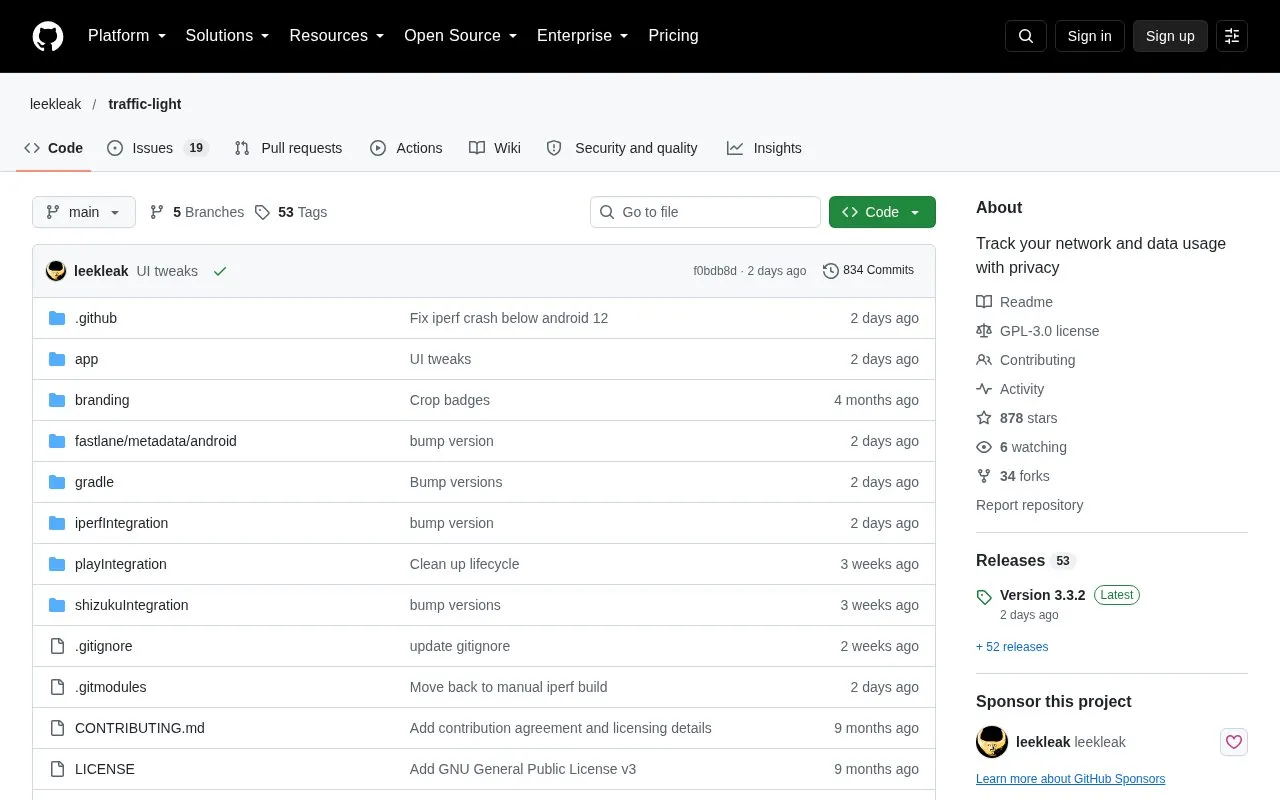The width and height of the screenshot is (1280, 800).
Task: Switch to the Pull requests tab
Action: (288, 148)
